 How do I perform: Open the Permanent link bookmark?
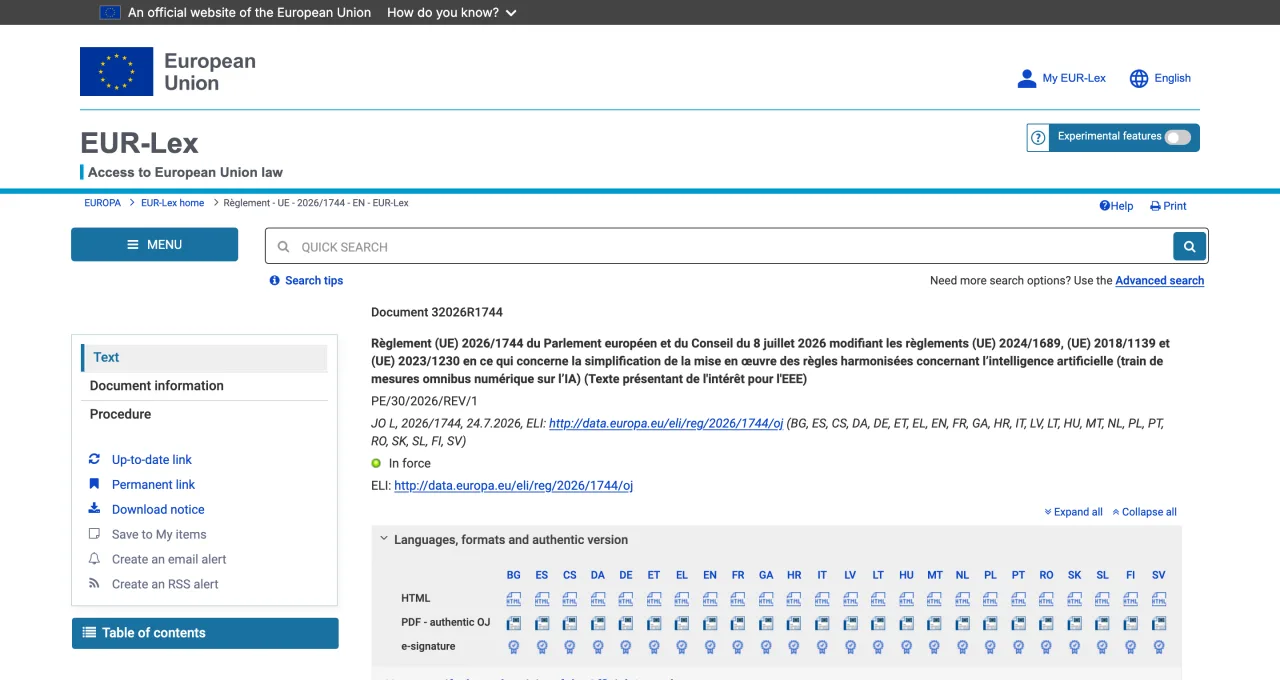coord(153,485)
